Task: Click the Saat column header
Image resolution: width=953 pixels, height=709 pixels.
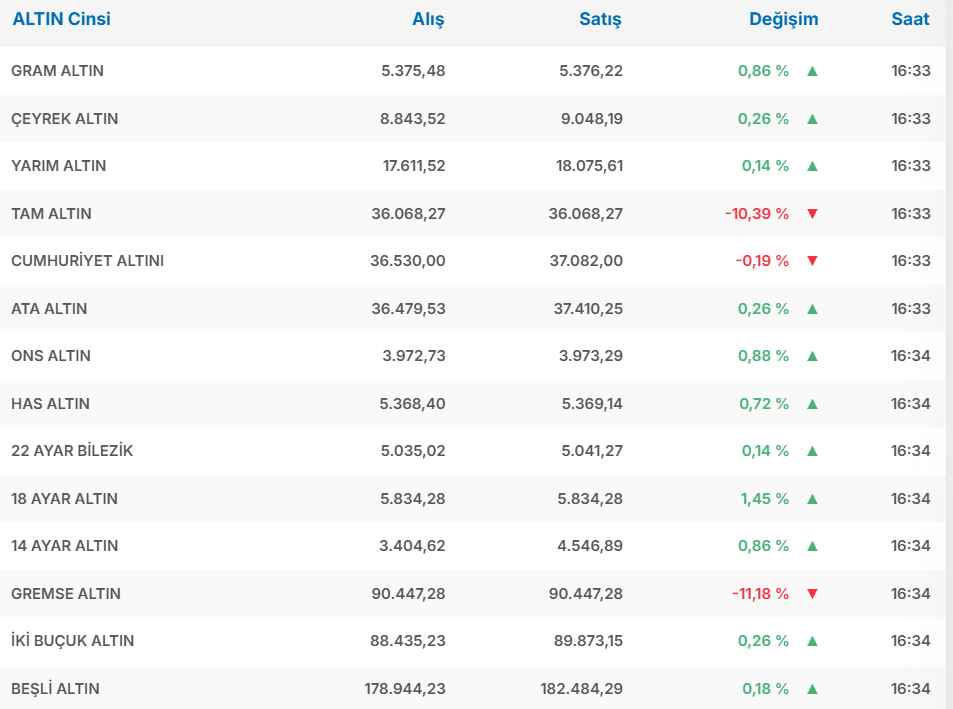Action: (x=910, y=19)
